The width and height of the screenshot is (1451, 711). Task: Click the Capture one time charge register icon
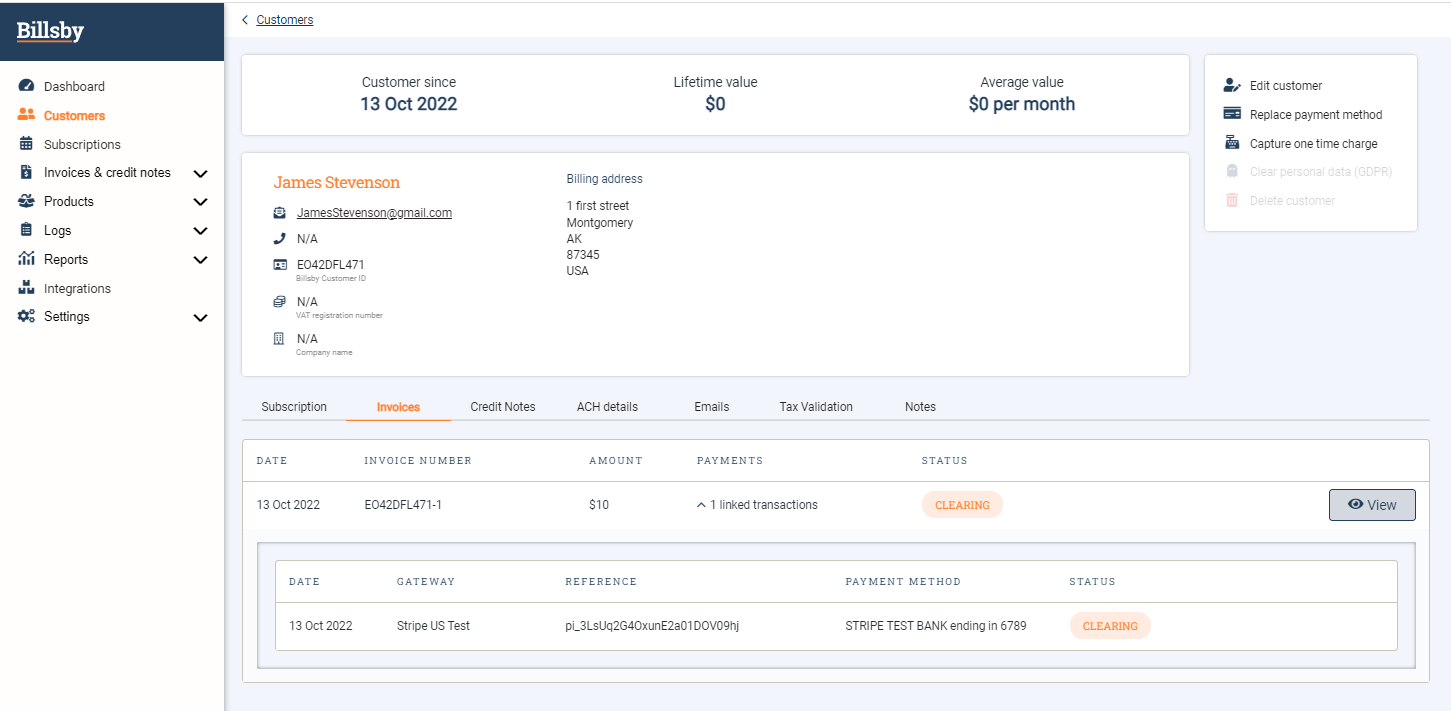(1232, 143)
